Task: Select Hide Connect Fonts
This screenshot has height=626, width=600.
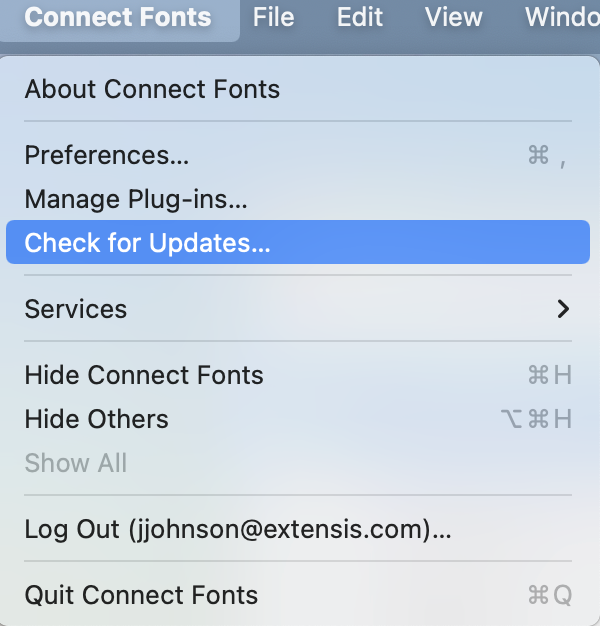Action: 144,375
